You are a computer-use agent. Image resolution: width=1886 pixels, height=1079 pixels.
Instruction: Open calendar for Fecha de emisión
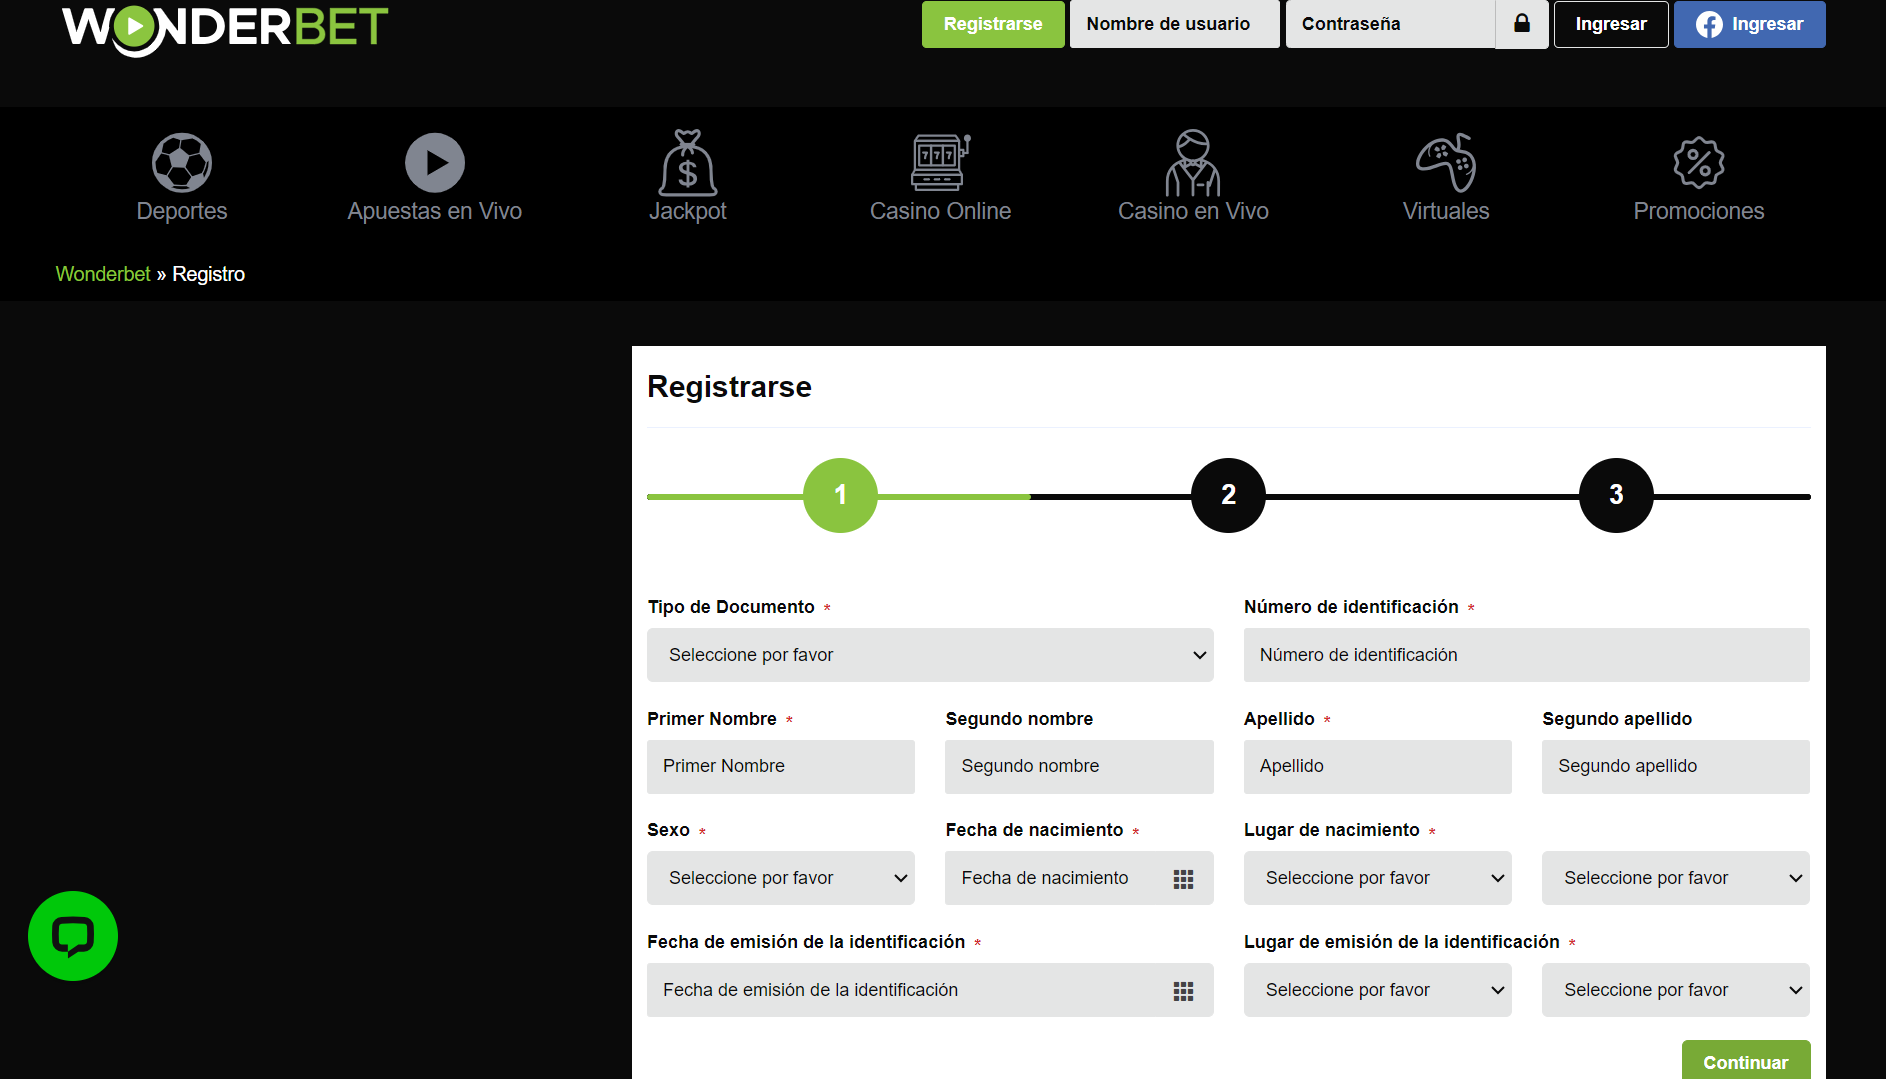point(1183,991)
